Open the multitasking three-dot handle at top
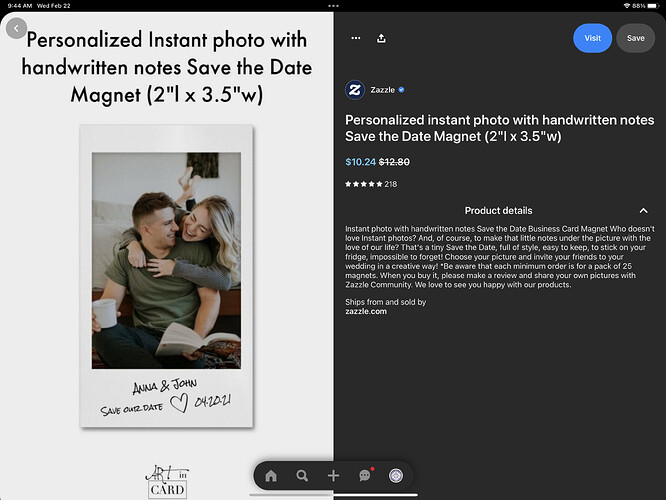Viewport: 666px width, 500px height. click(333, 6)
